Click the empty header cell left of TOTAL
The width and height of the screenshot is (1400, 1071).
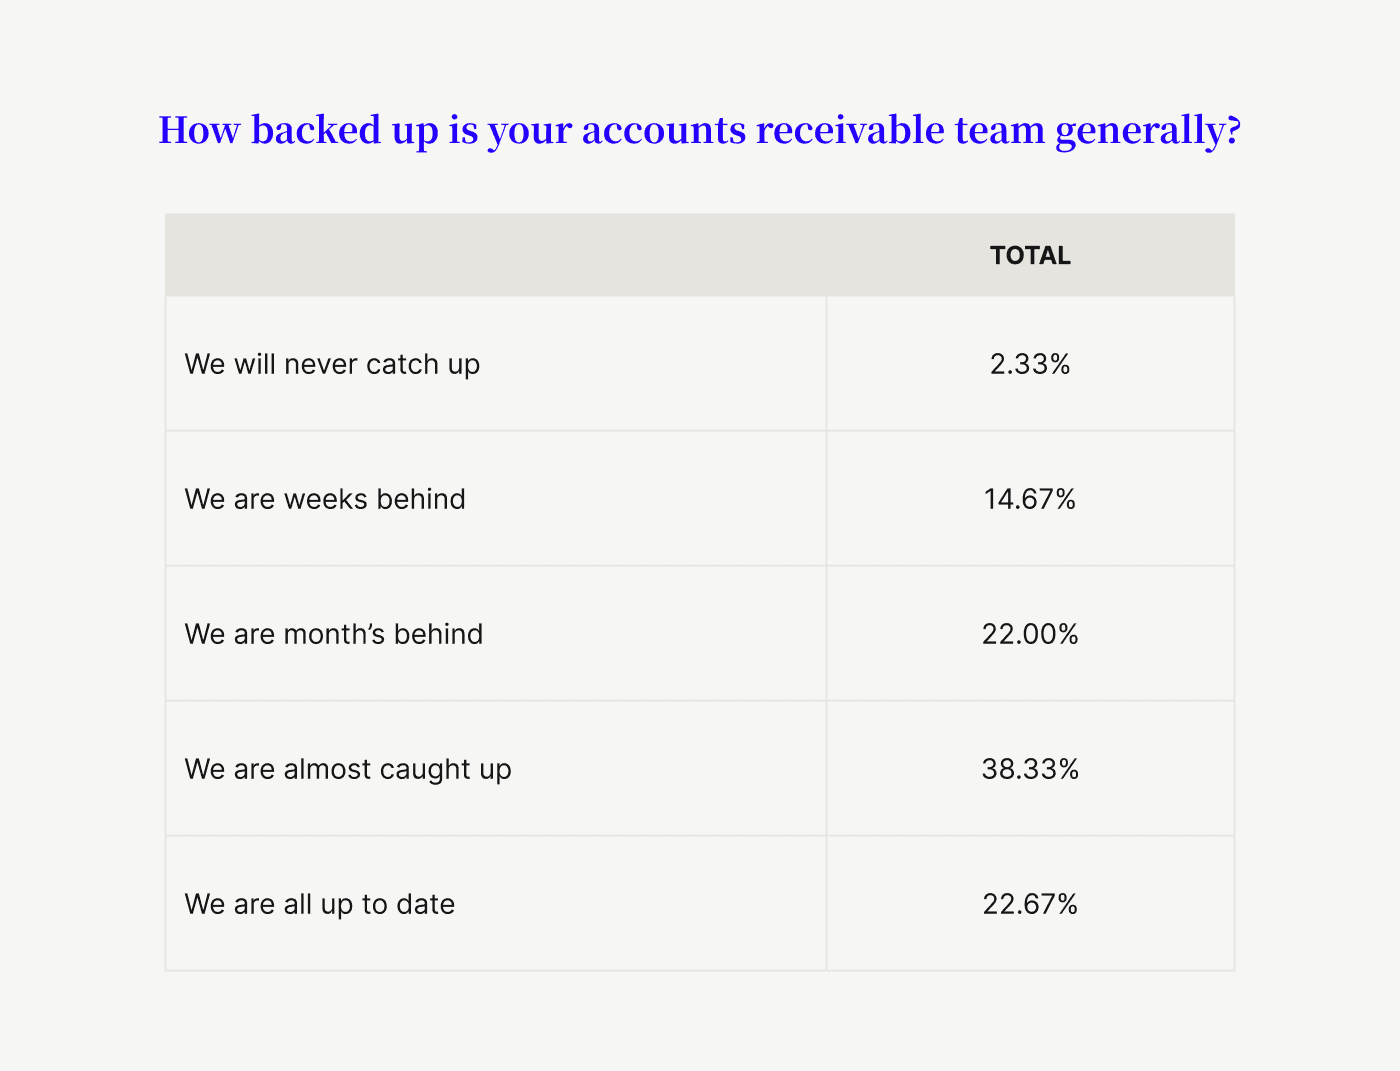click(496, 256)
